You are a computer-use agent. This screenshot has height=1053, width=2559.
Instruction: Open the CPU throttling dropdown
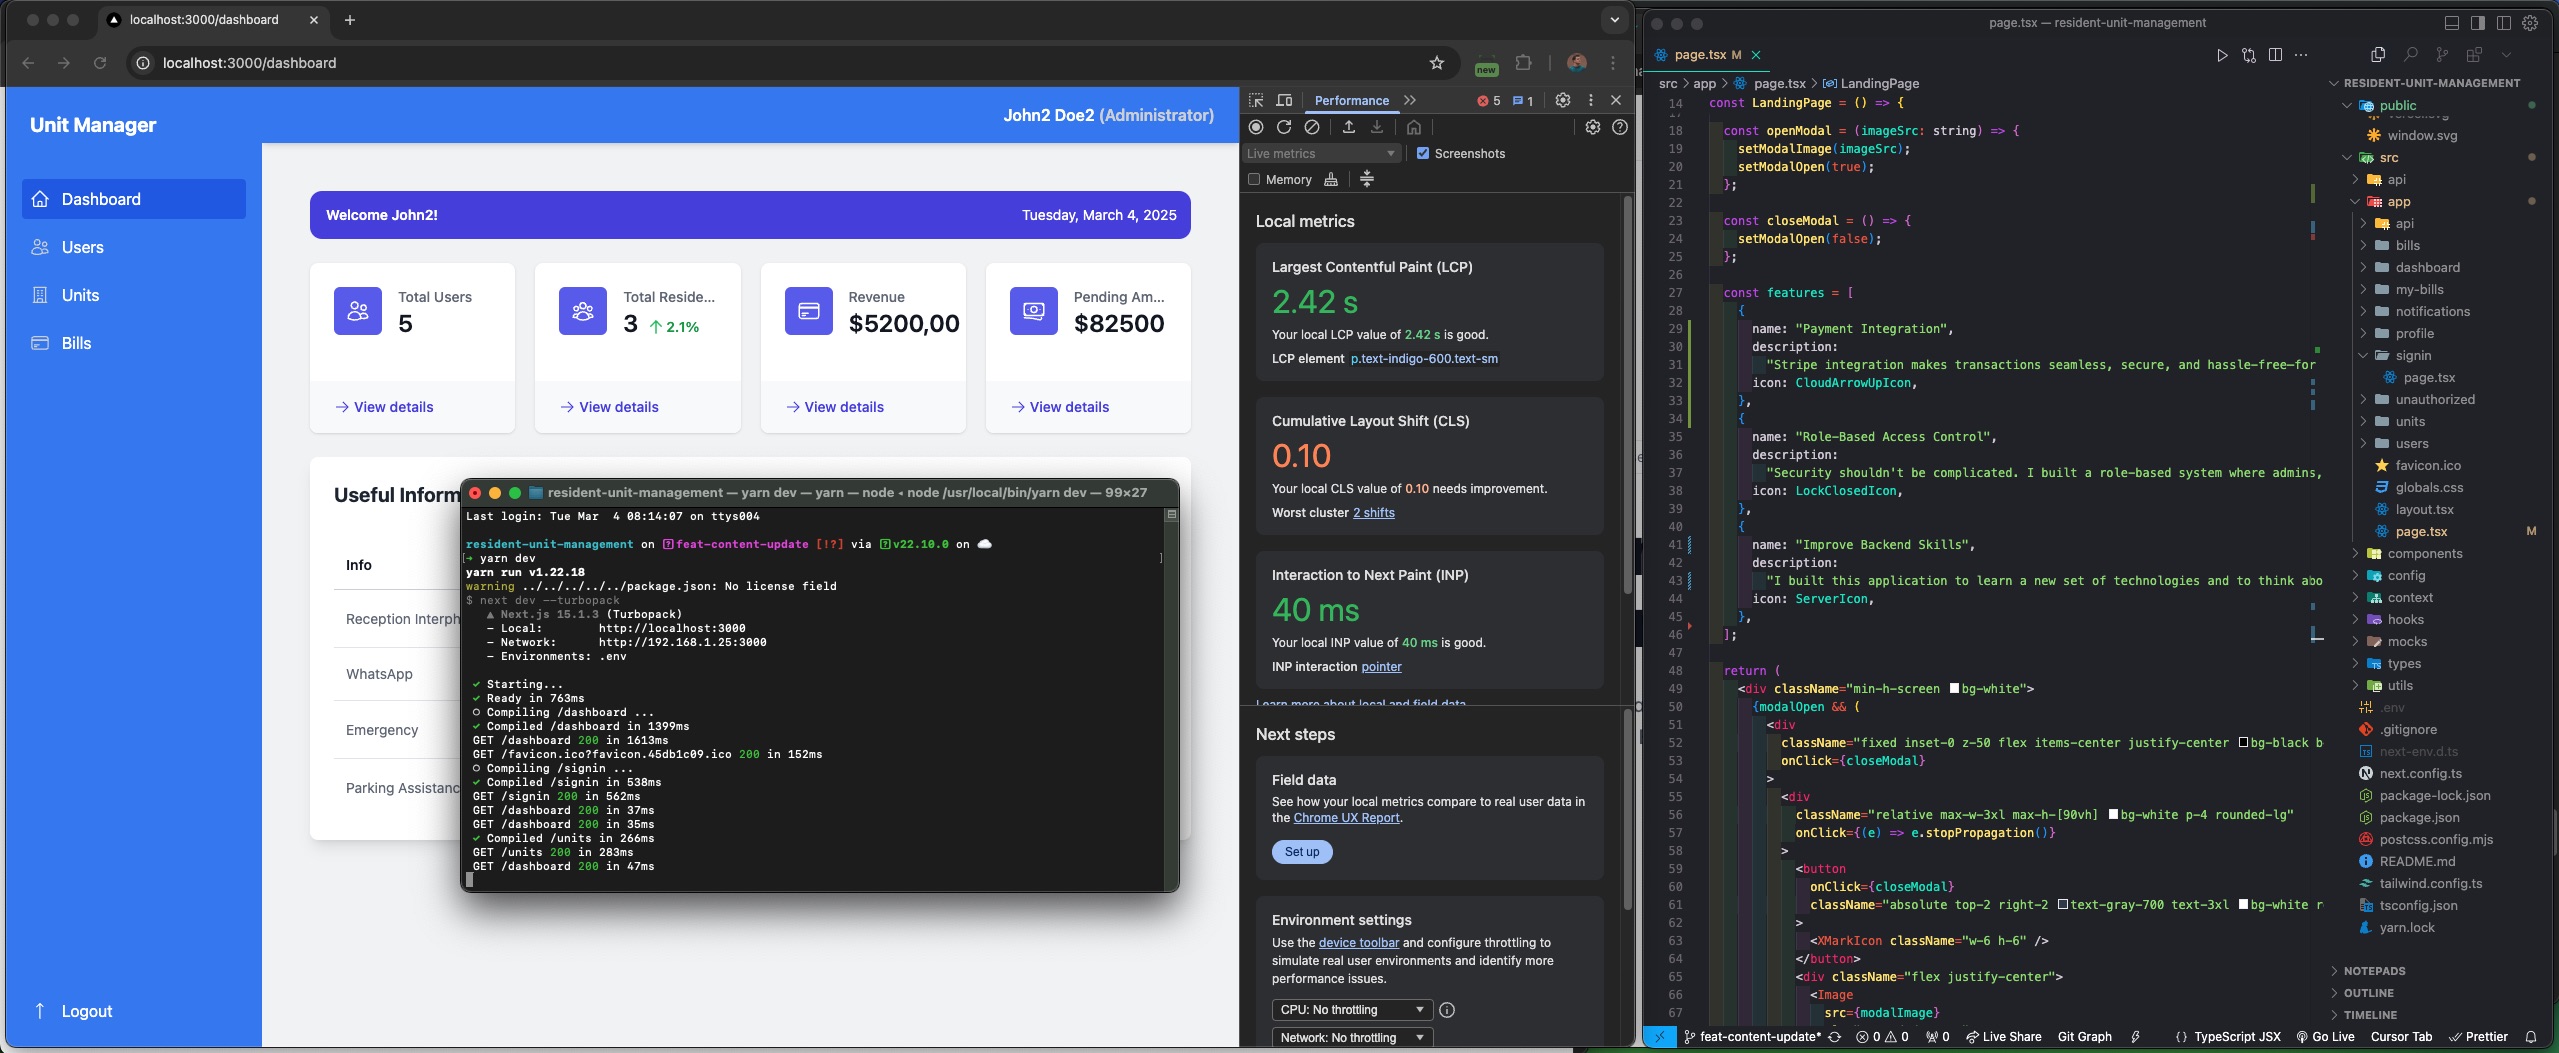pos(1351,1010)
